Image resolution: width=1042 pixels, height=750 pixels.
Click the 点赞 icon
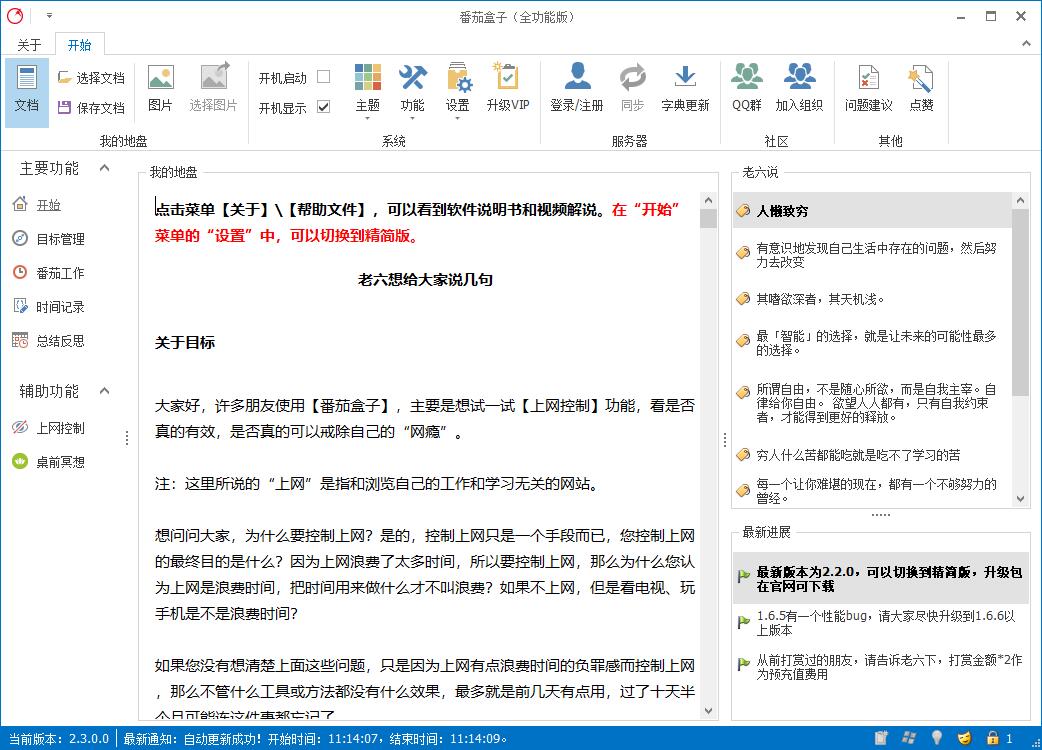pos(921,78)
